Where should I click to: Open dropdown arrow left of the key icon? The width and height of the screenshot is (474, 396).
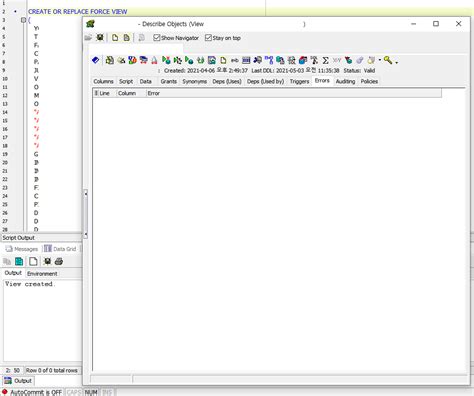tap(380, 60)
